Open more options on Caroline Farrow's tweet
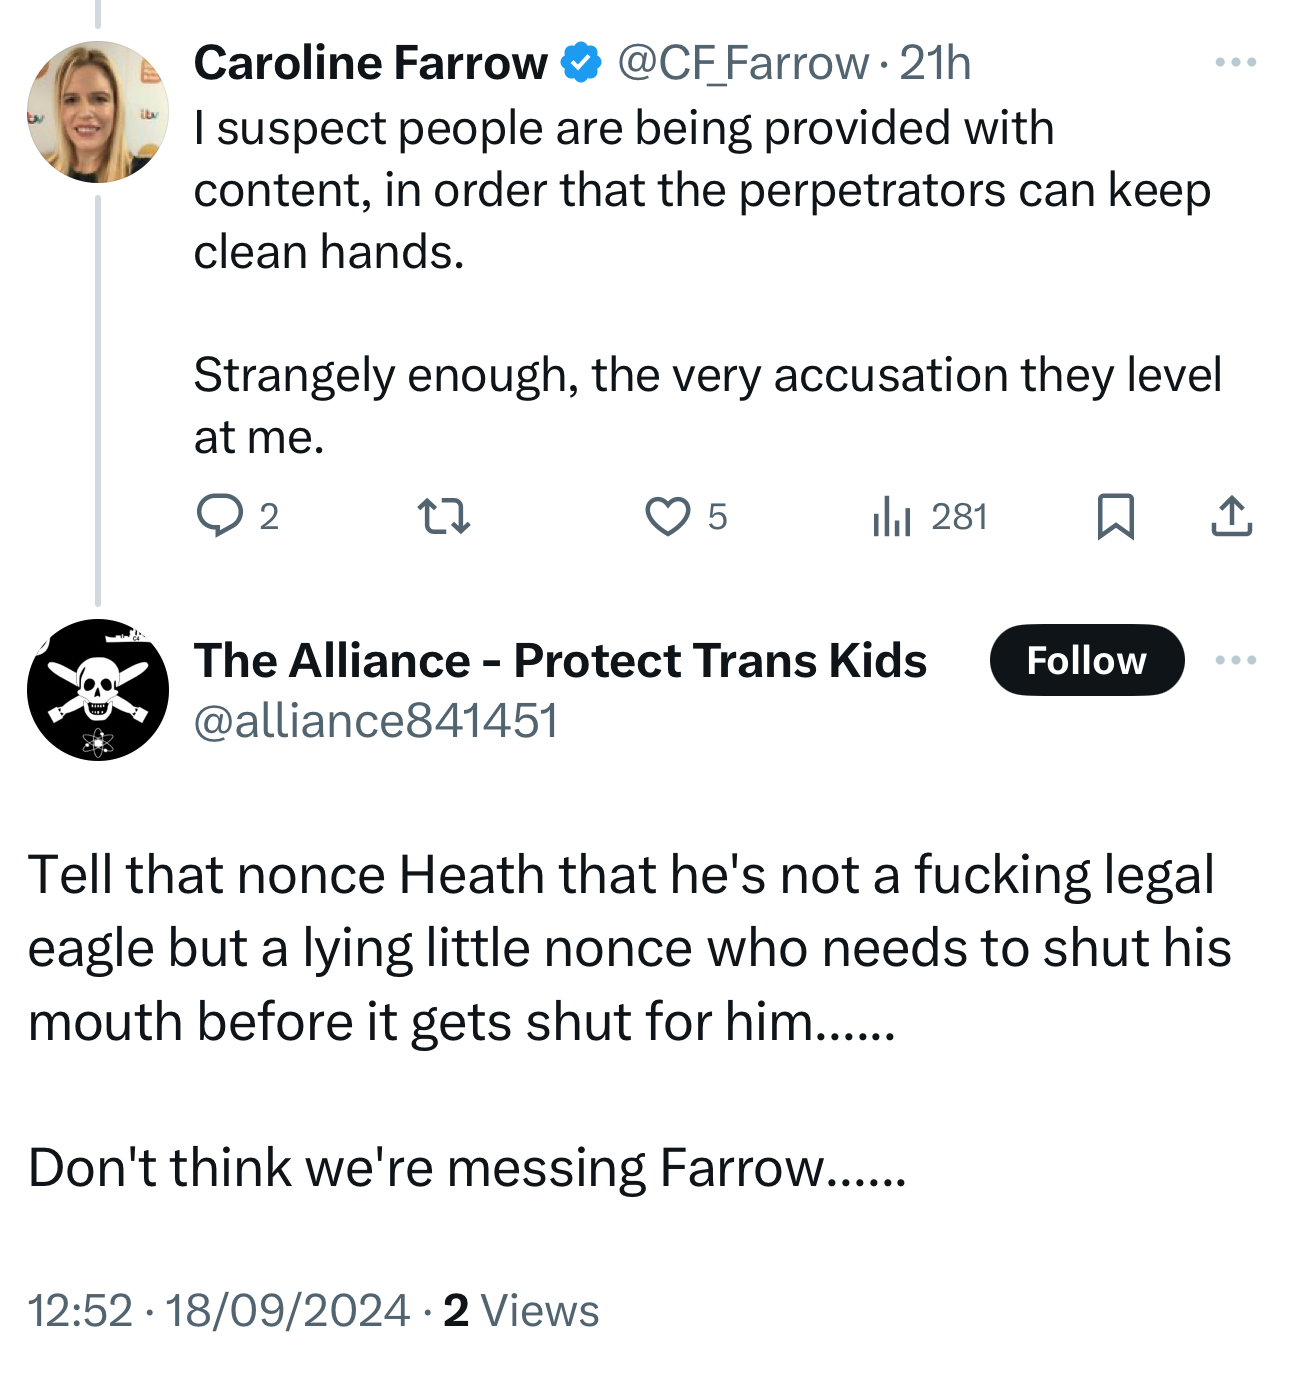 pos(1235,63)
